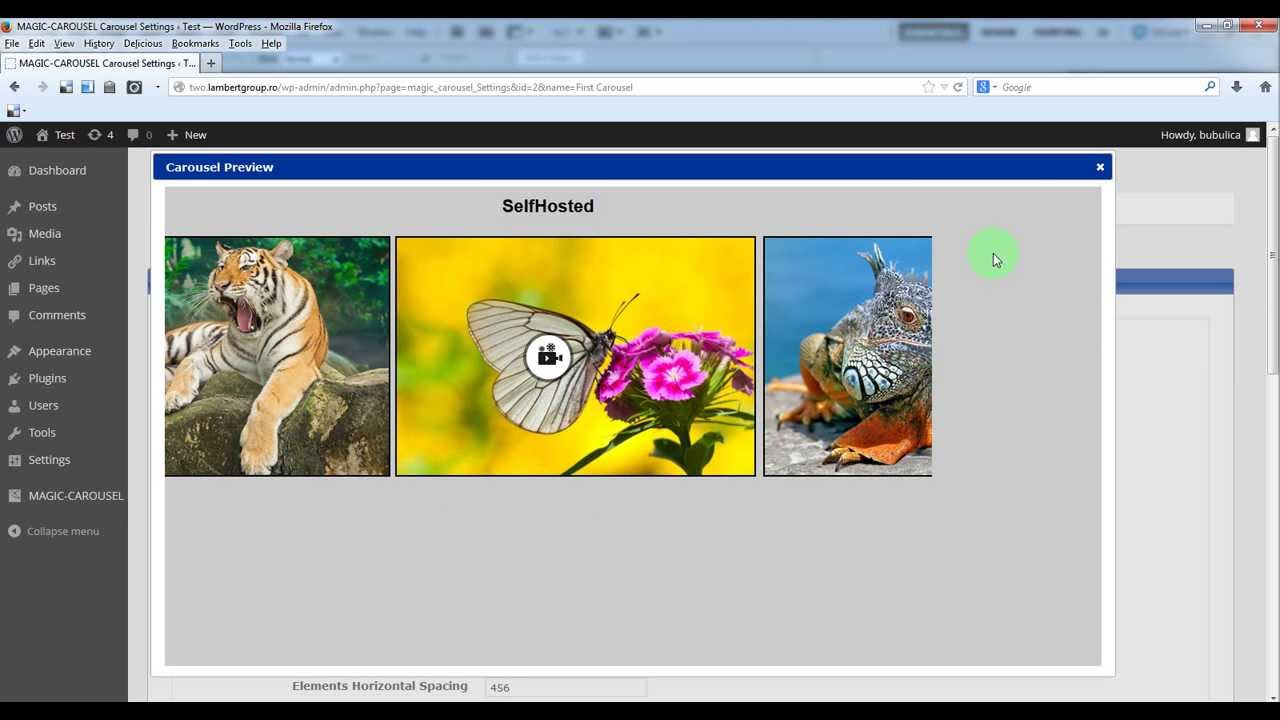This screenshot has width=1280, height=720.
Task: Close the Carousel Preview dialog
Action: 1100,167
